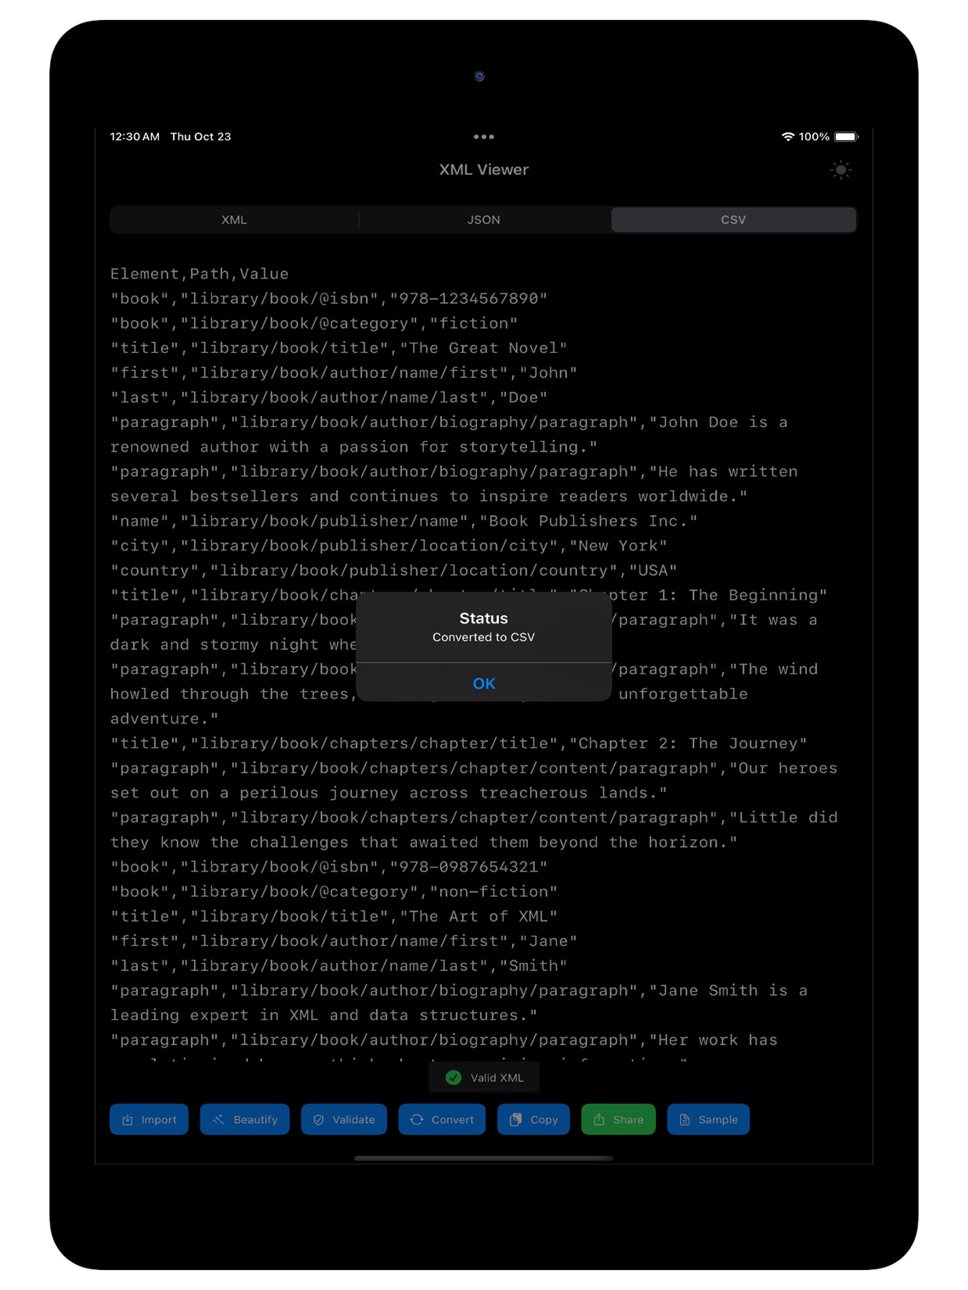Image resolution: width=968 pixels, height=1290 pixels.
Task: Dismiss the Status alert with OK
Action: tap(484, 683)
